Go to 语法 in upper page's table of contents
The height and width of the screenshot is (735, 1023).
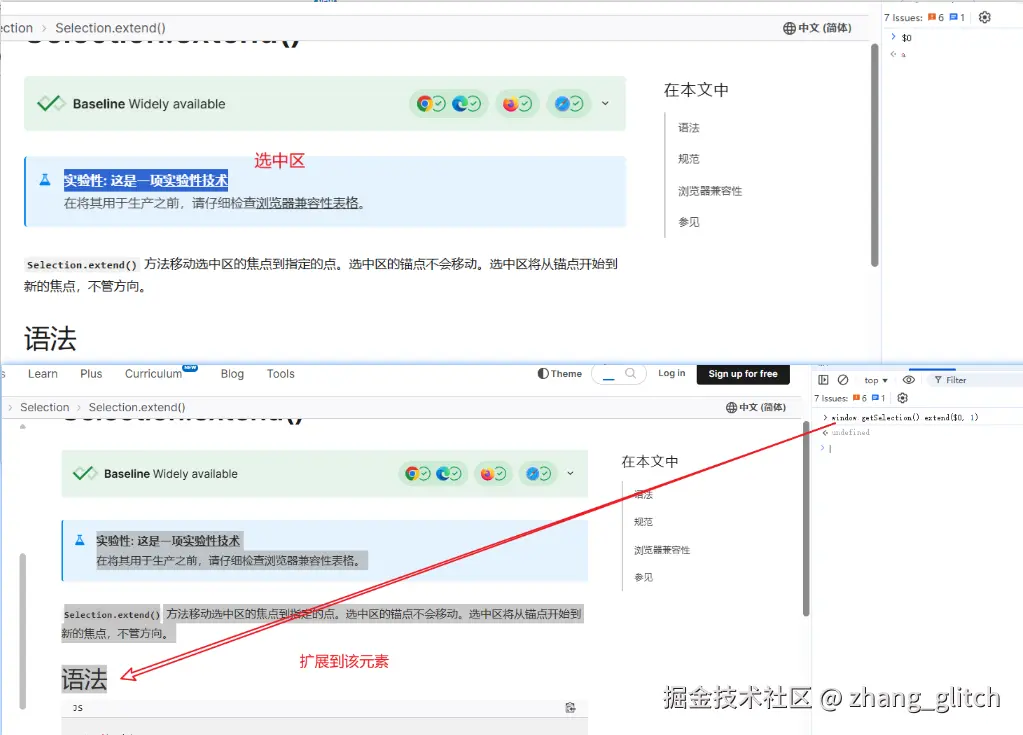click(688, 128)
